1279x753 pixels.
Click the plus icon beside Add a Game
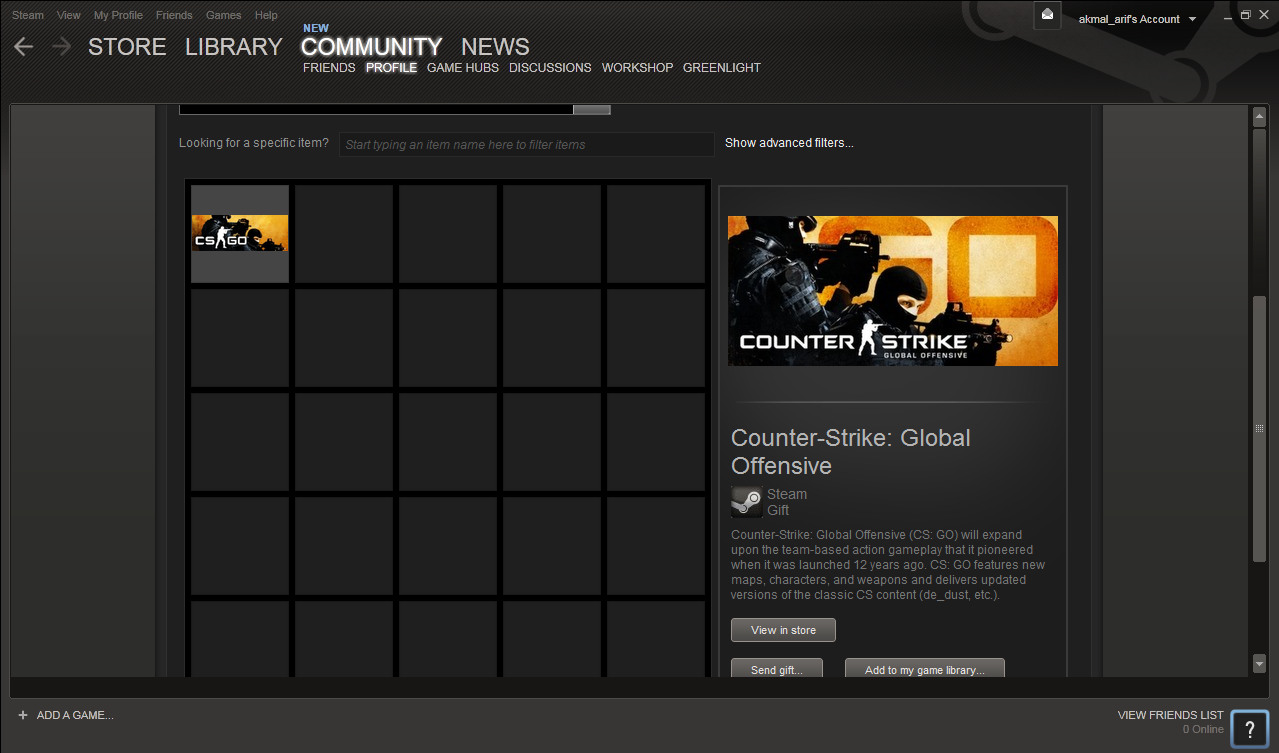coord(23,715)
